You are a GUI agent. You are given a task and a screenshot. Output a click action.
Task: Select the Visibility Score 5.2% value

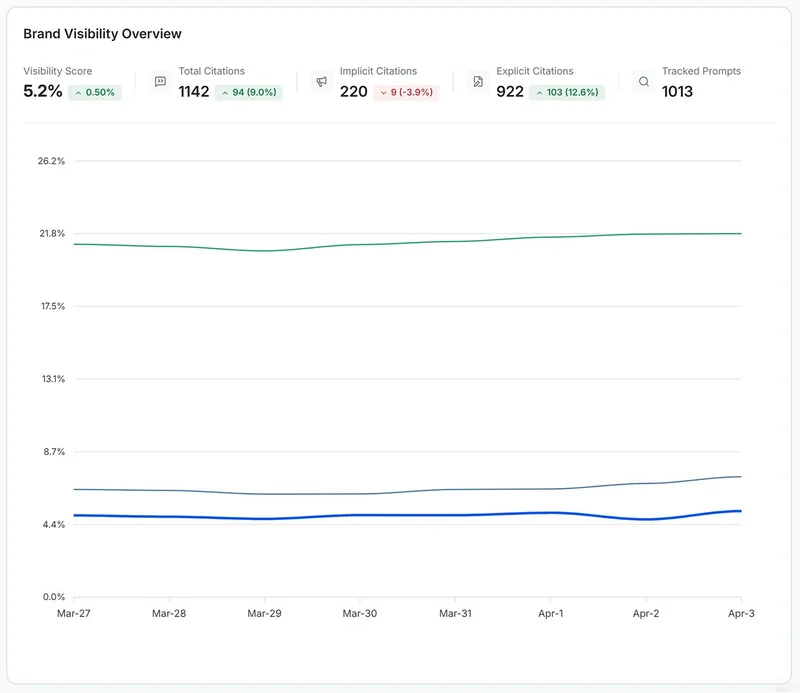(x=43, y=92)
